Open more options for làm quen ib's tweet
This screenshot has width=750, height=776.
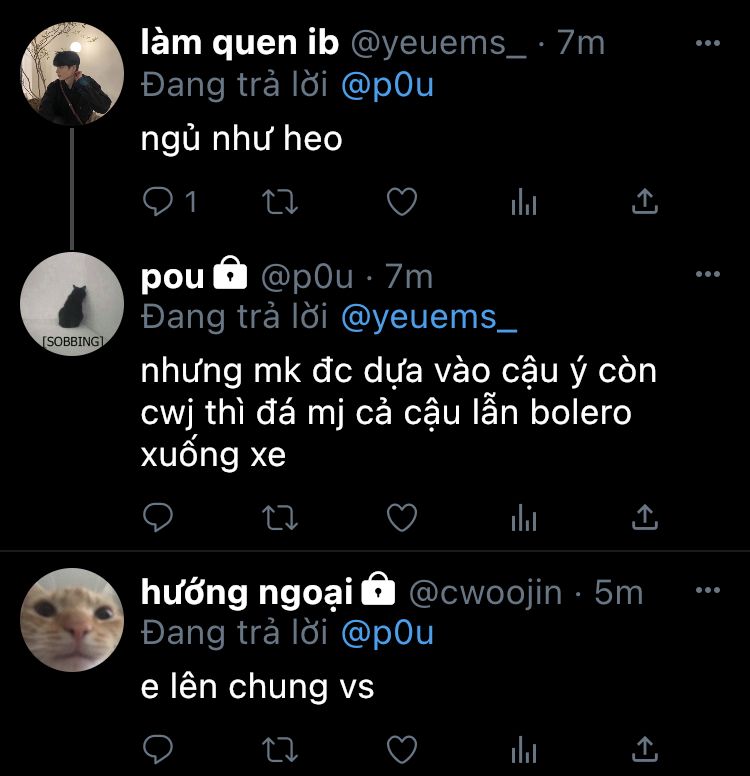[707, 43]
